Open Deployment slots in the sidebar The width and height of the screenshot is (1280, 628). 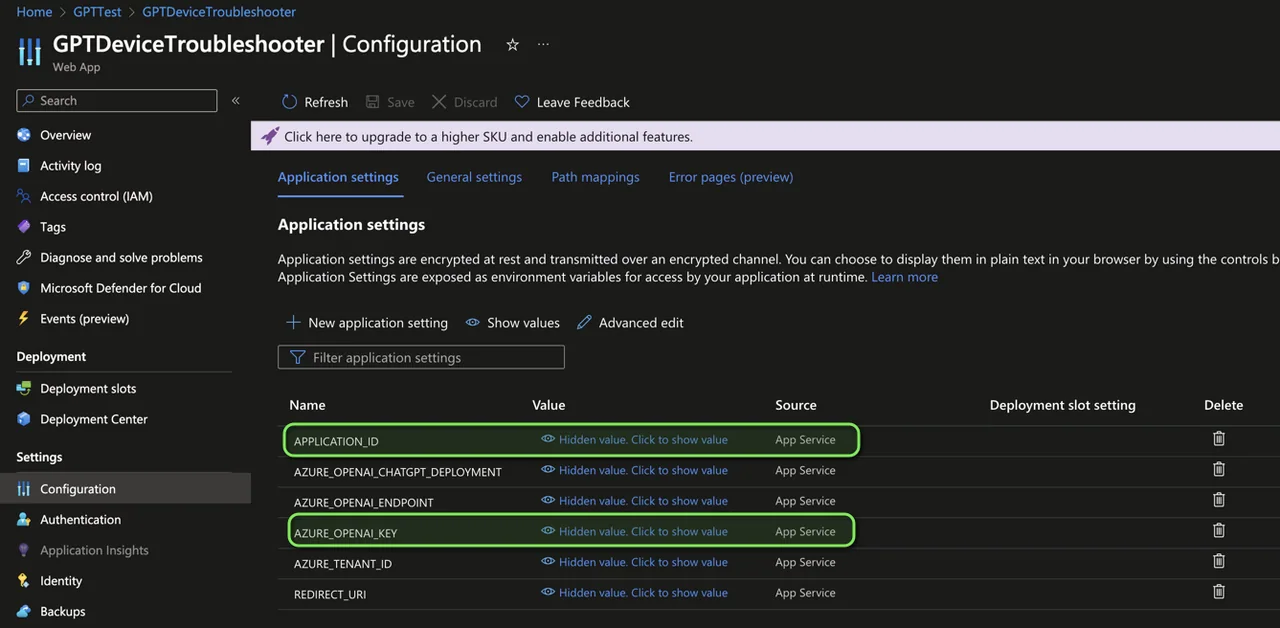point(88,389)
